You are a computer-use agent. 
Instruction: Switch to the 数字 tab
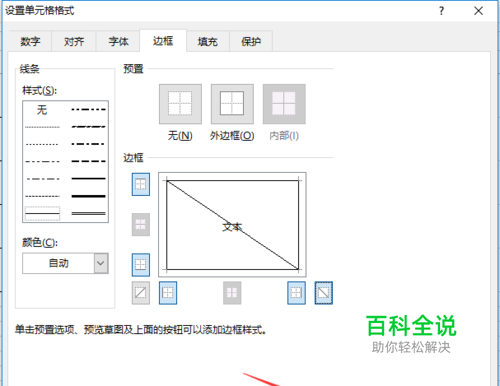[x=30, y=41]
